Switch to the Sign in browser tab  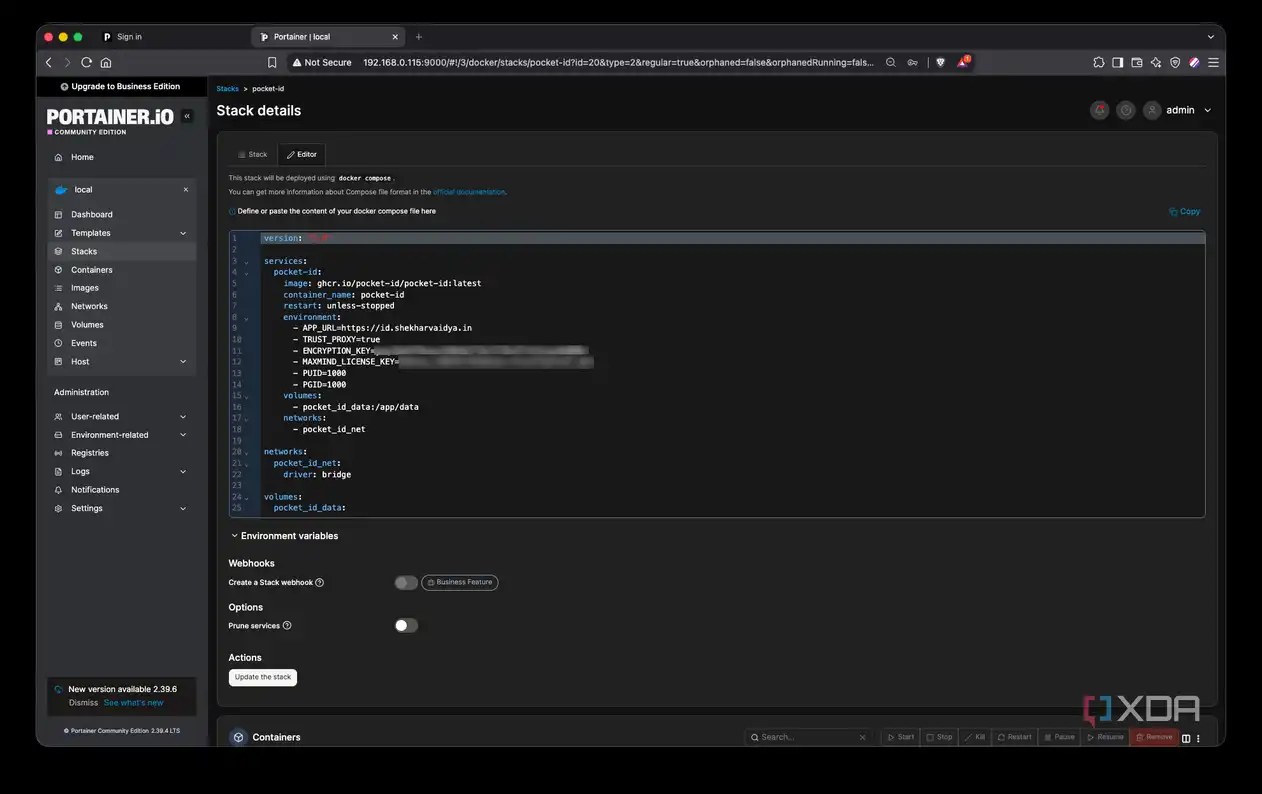129,37
